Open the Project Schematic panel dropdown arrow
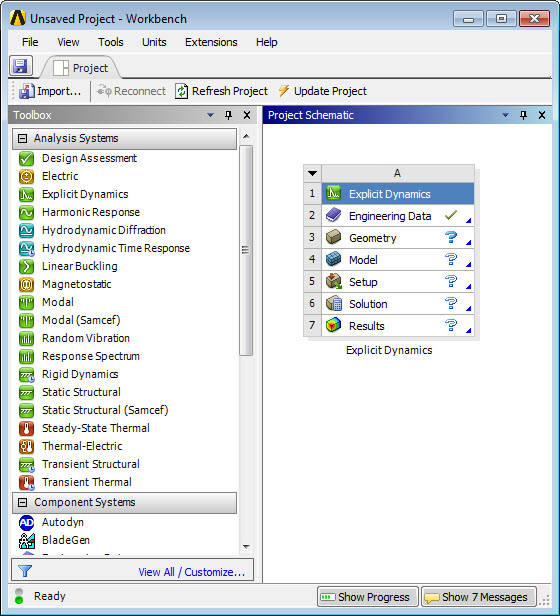This screenshot has width=560, height=616. (505, 115)
